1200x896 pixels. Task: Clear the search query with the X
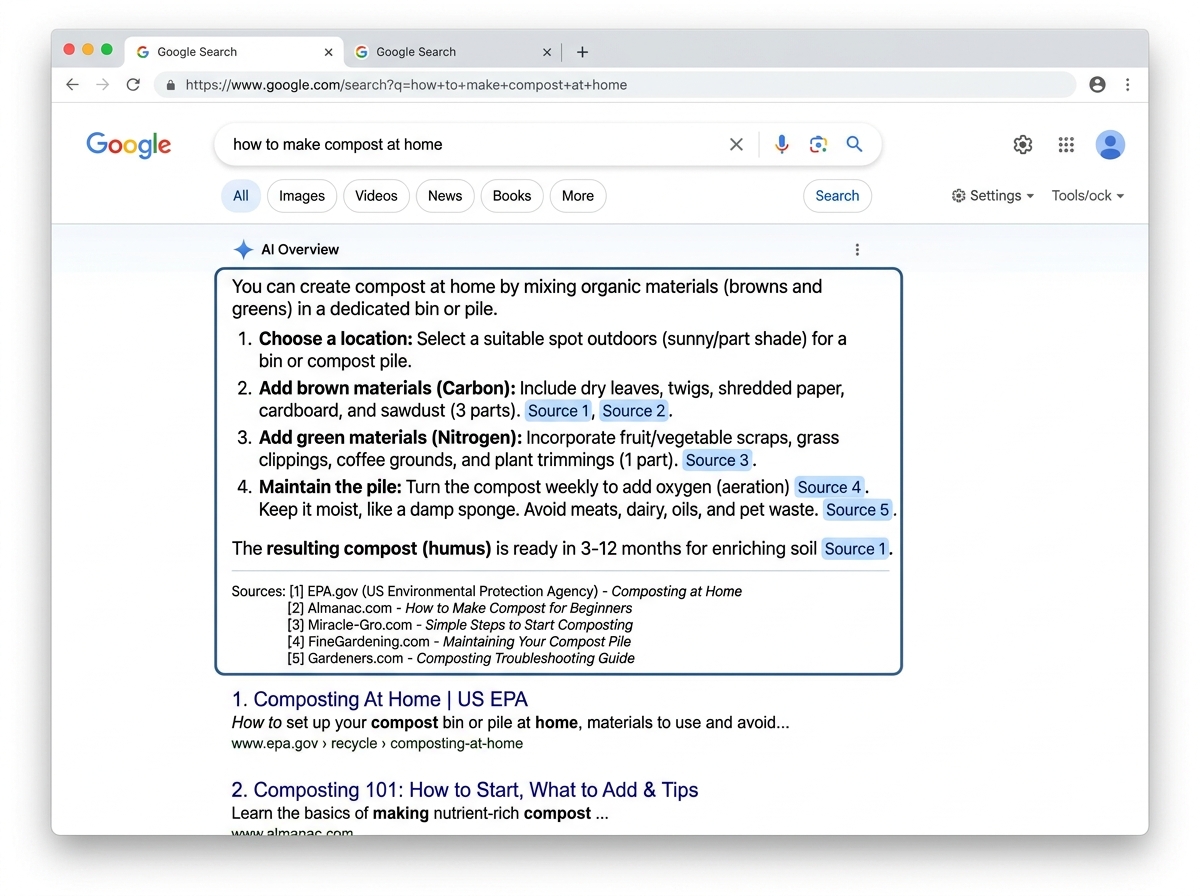pos(736,144)
